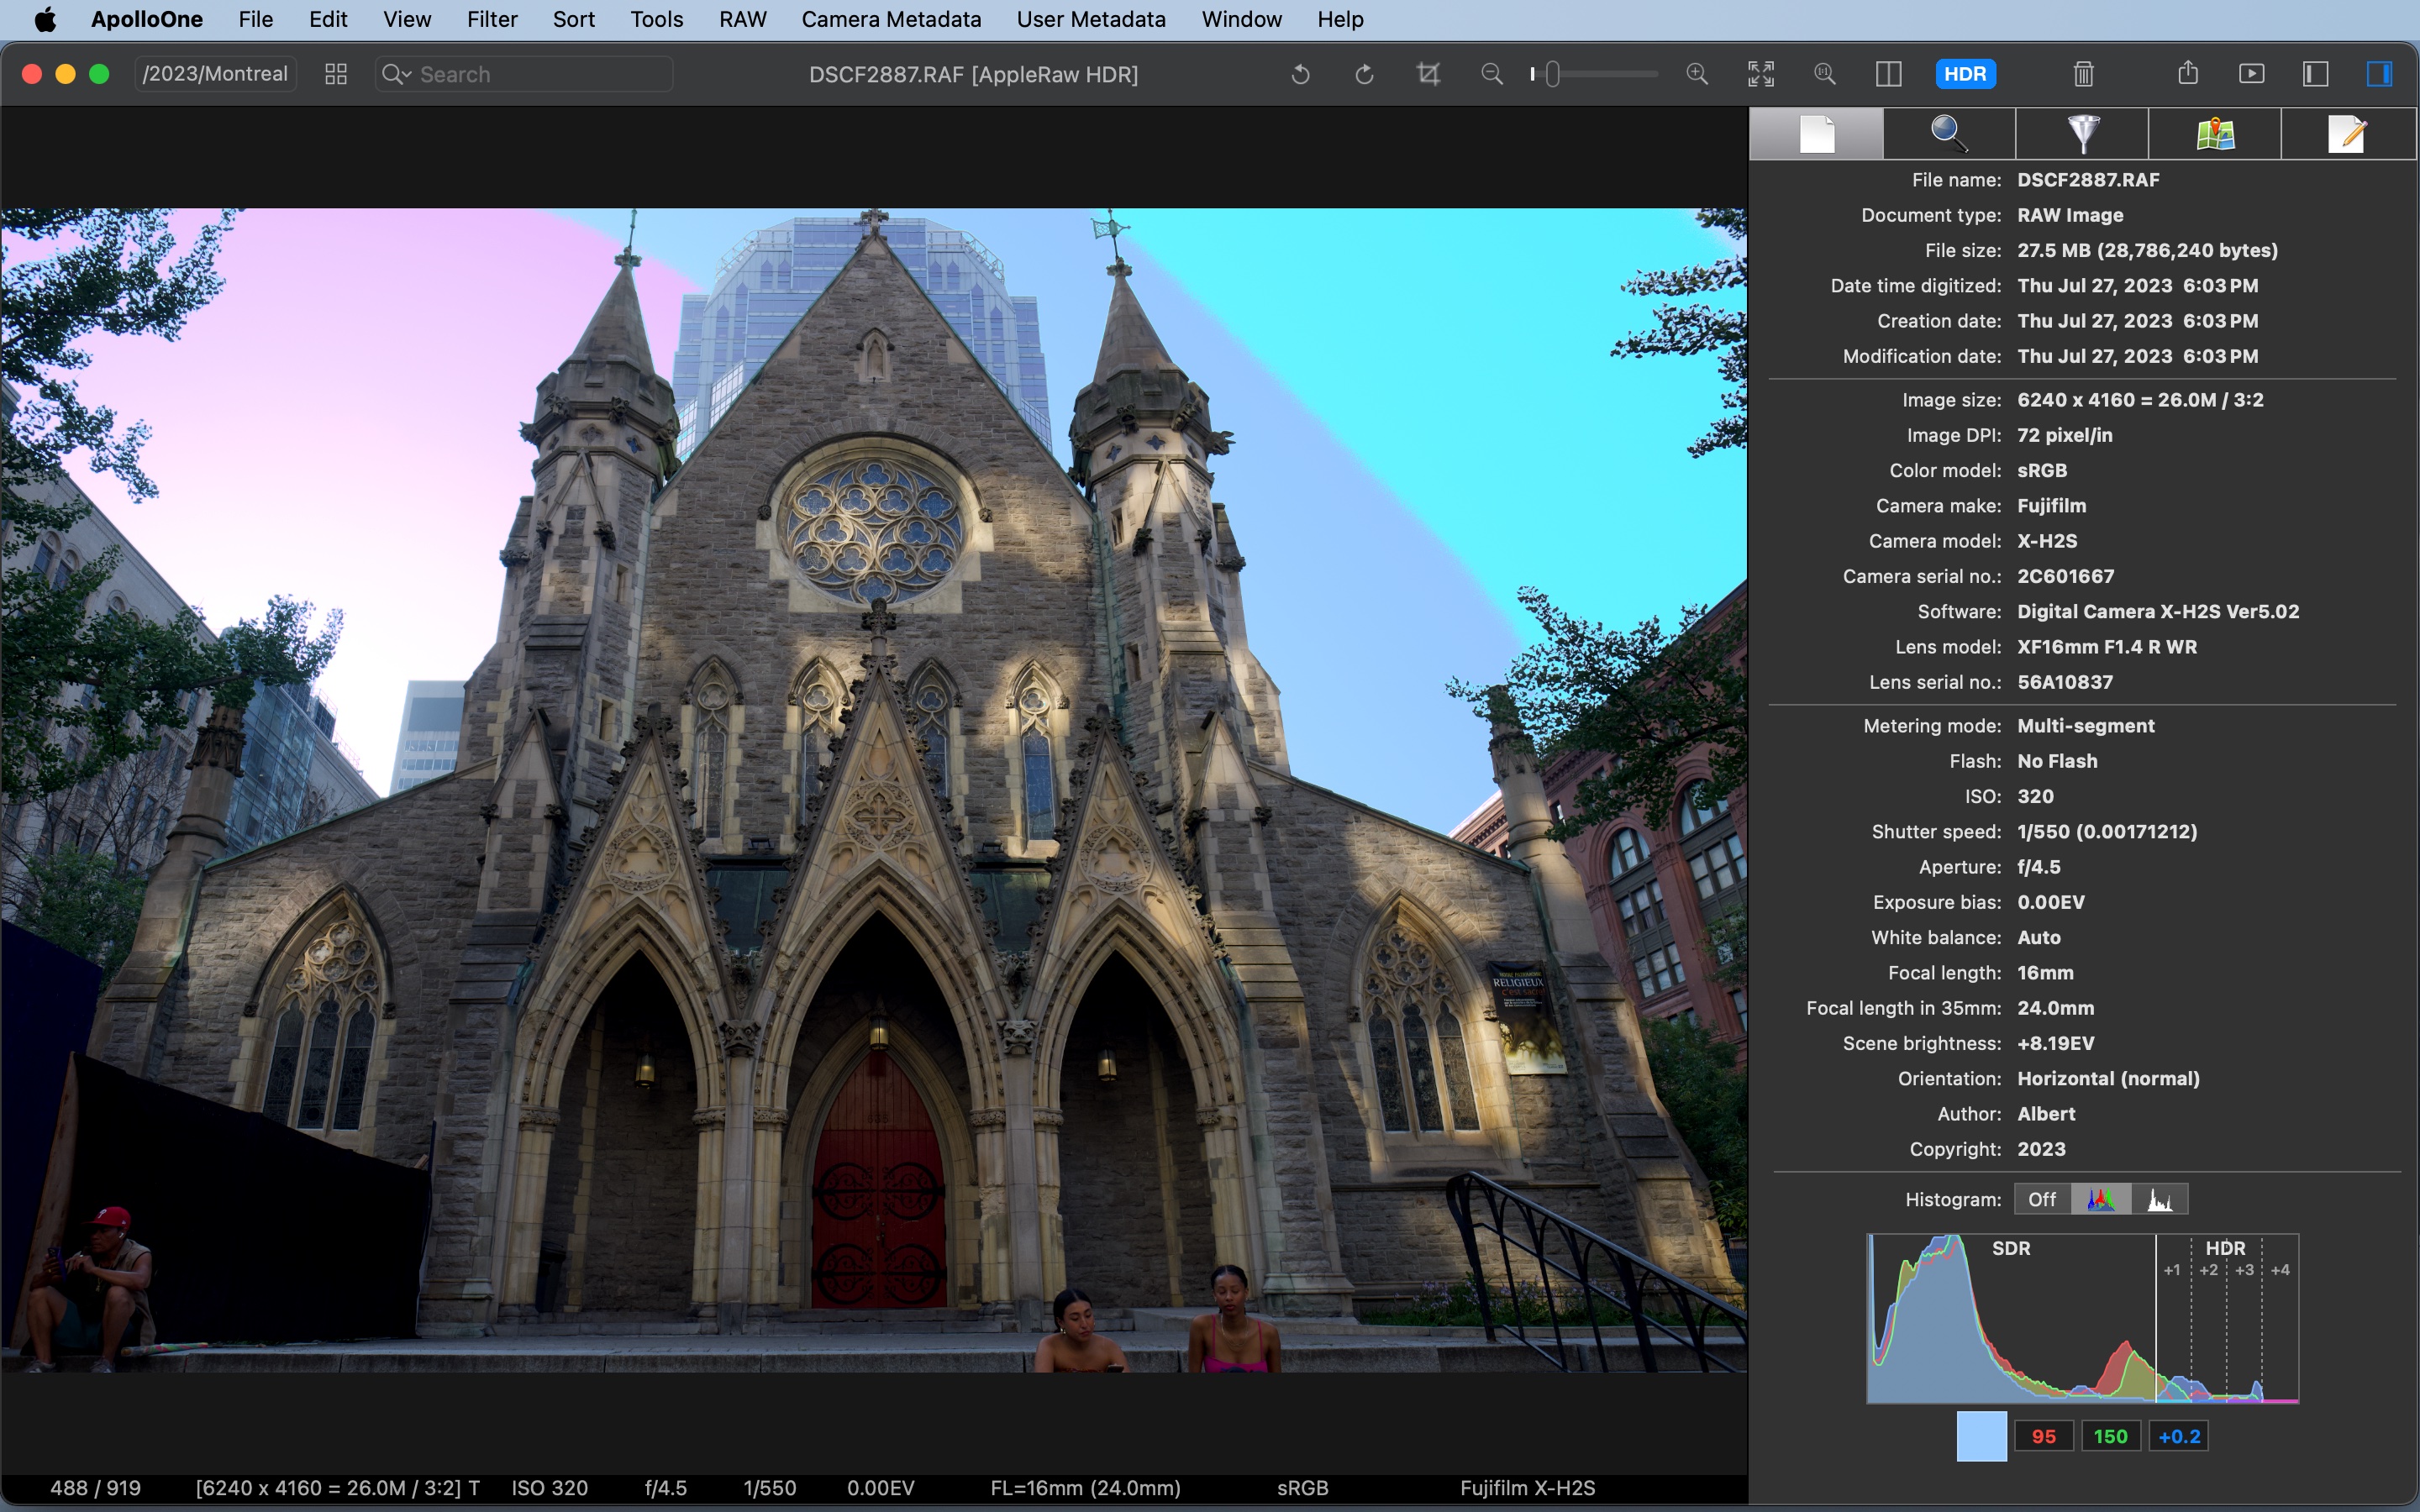Click the lens model XF16mm F1.4 R WR

click(x=2107, y=647)
